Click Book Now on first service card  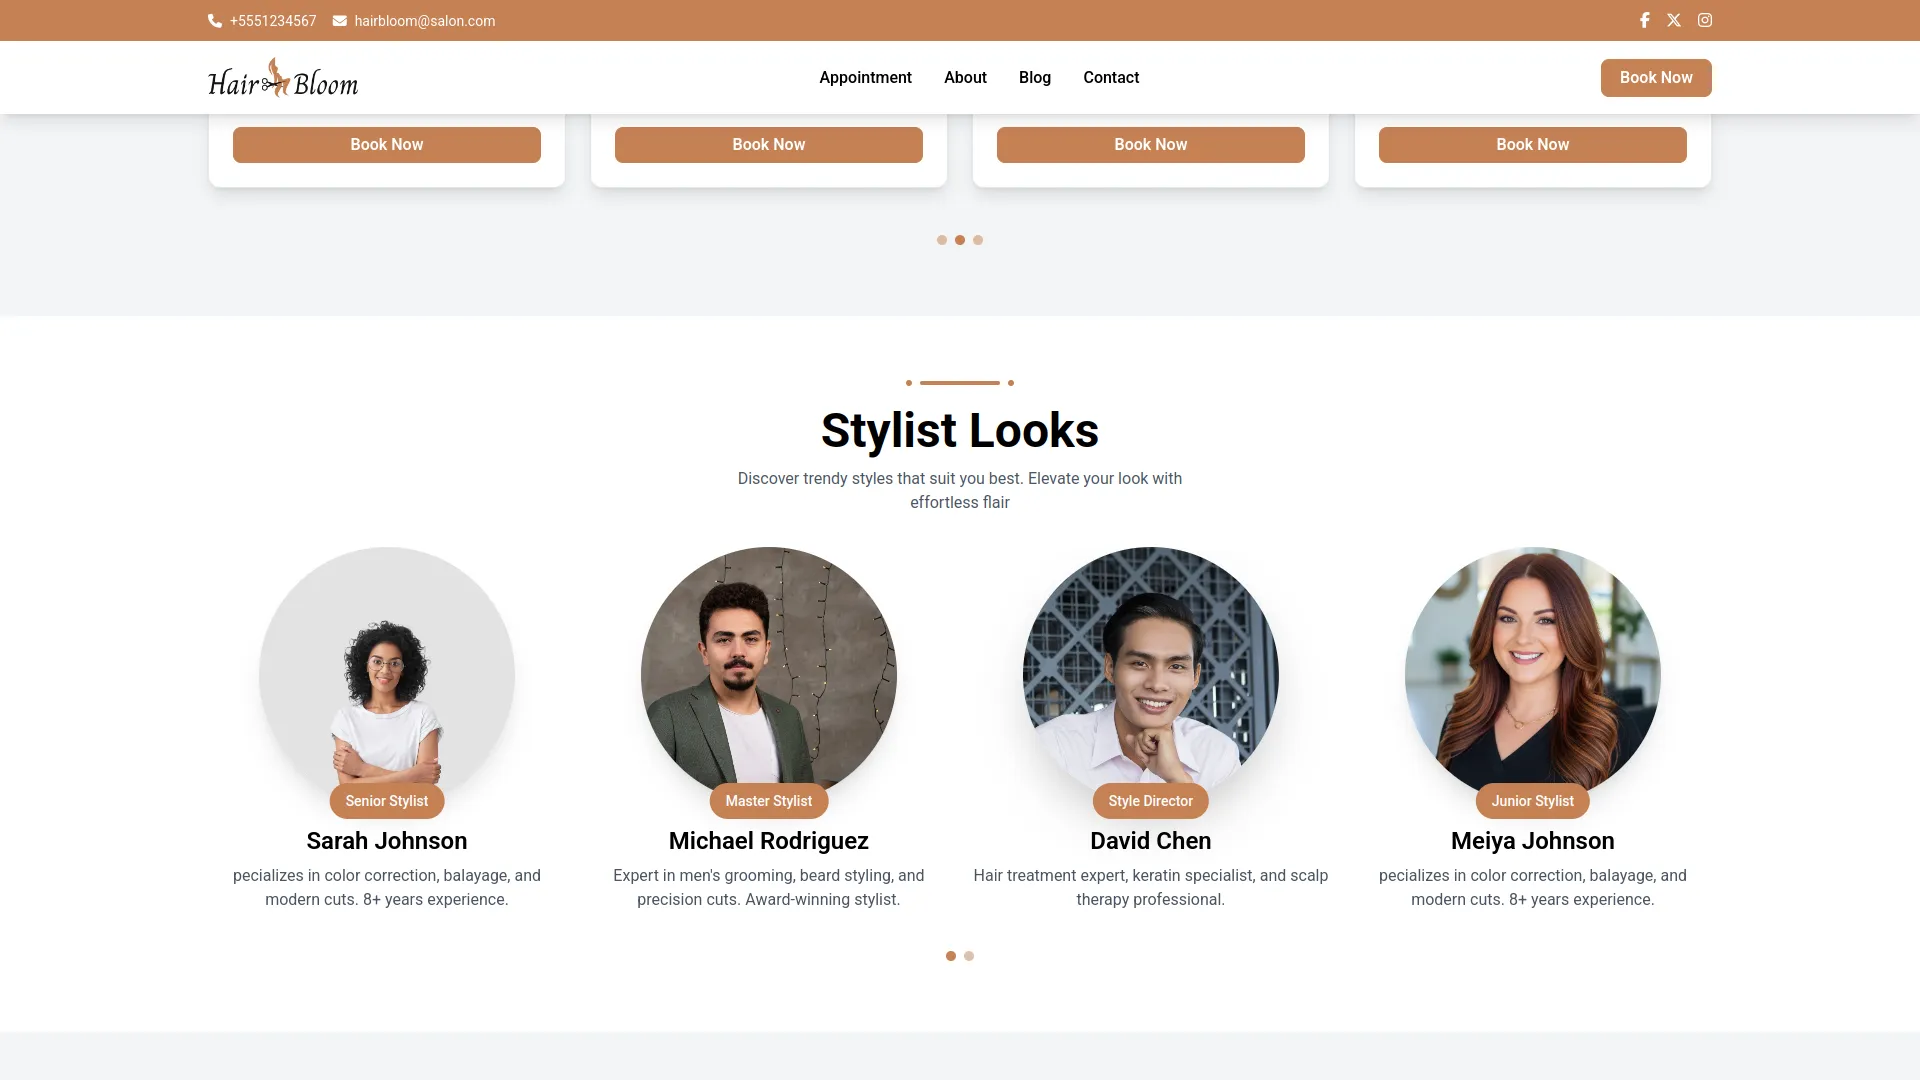click(x=387, y=145)
